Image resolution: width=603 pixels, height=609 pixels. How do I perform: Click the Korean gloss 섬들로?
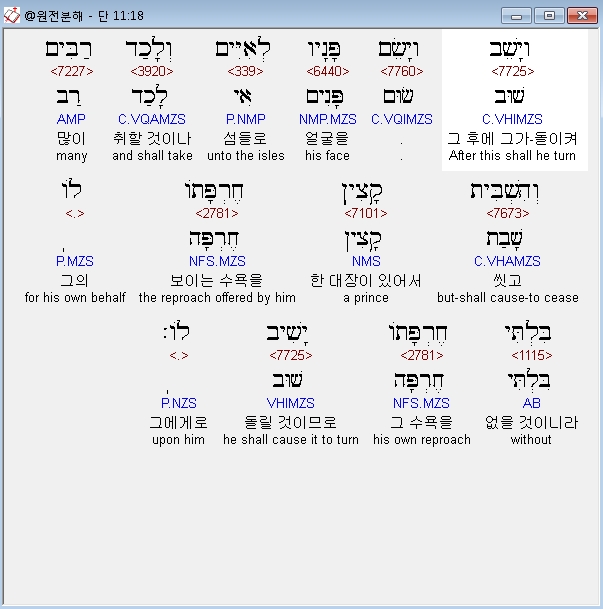(x=245, y=139)
